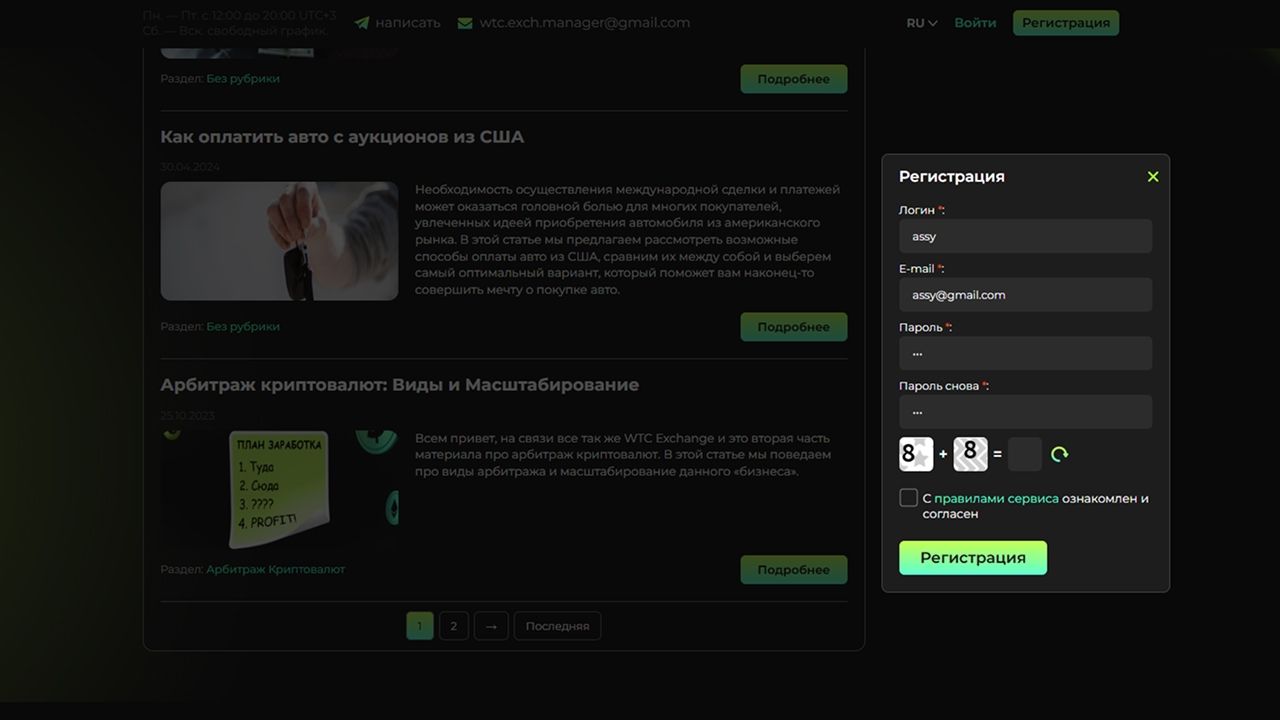Click the email envelope icon in header
Image resolution: width=1280 pixels, height=720 pixels.
click(465, 23)
